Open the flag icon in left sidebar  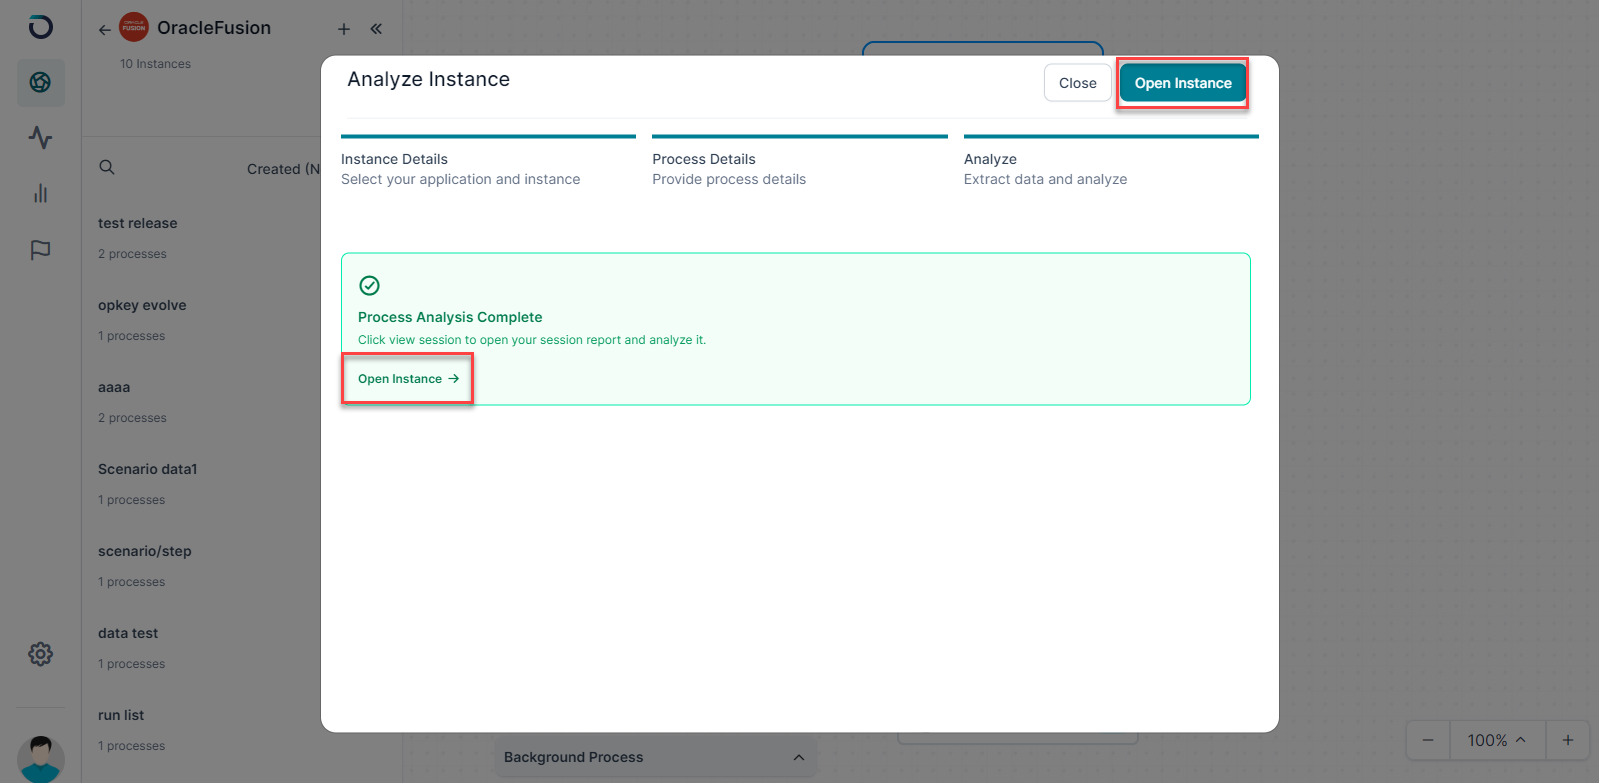pos(40,249)
